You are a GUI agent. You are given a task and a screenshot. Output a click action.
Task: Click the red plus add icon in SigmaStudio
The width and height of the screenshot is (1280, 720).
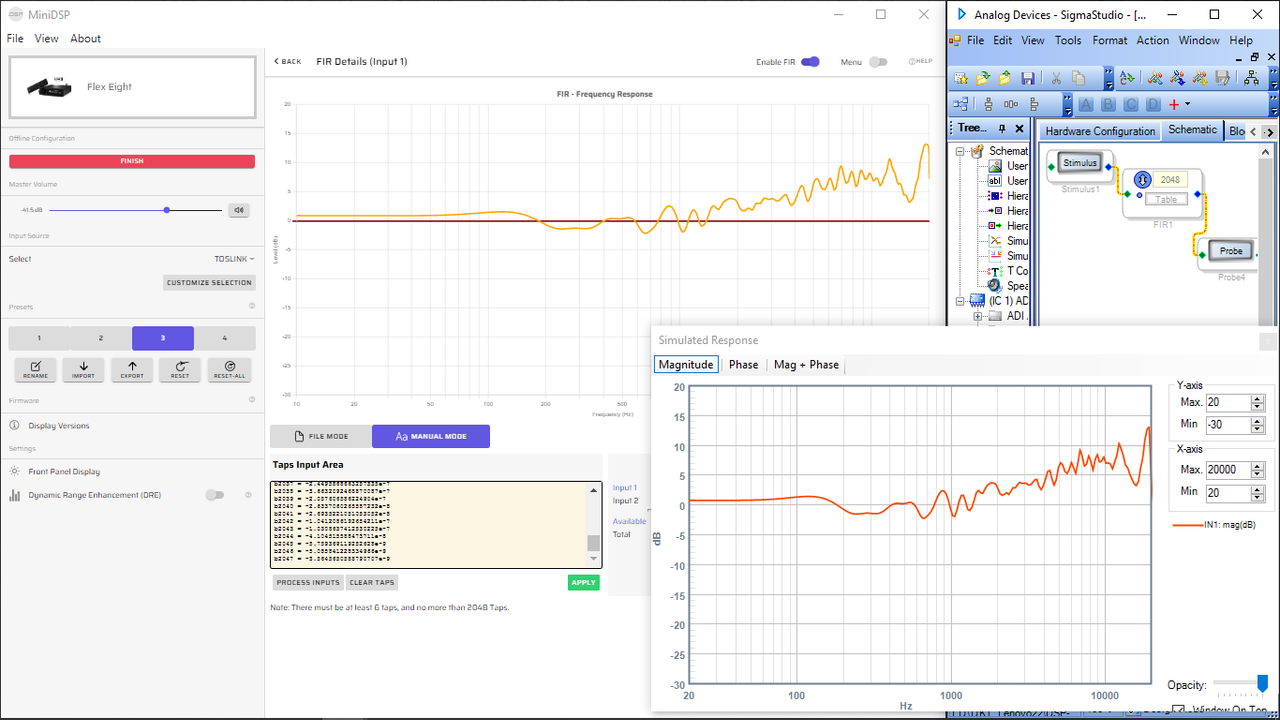(1174, 104)
